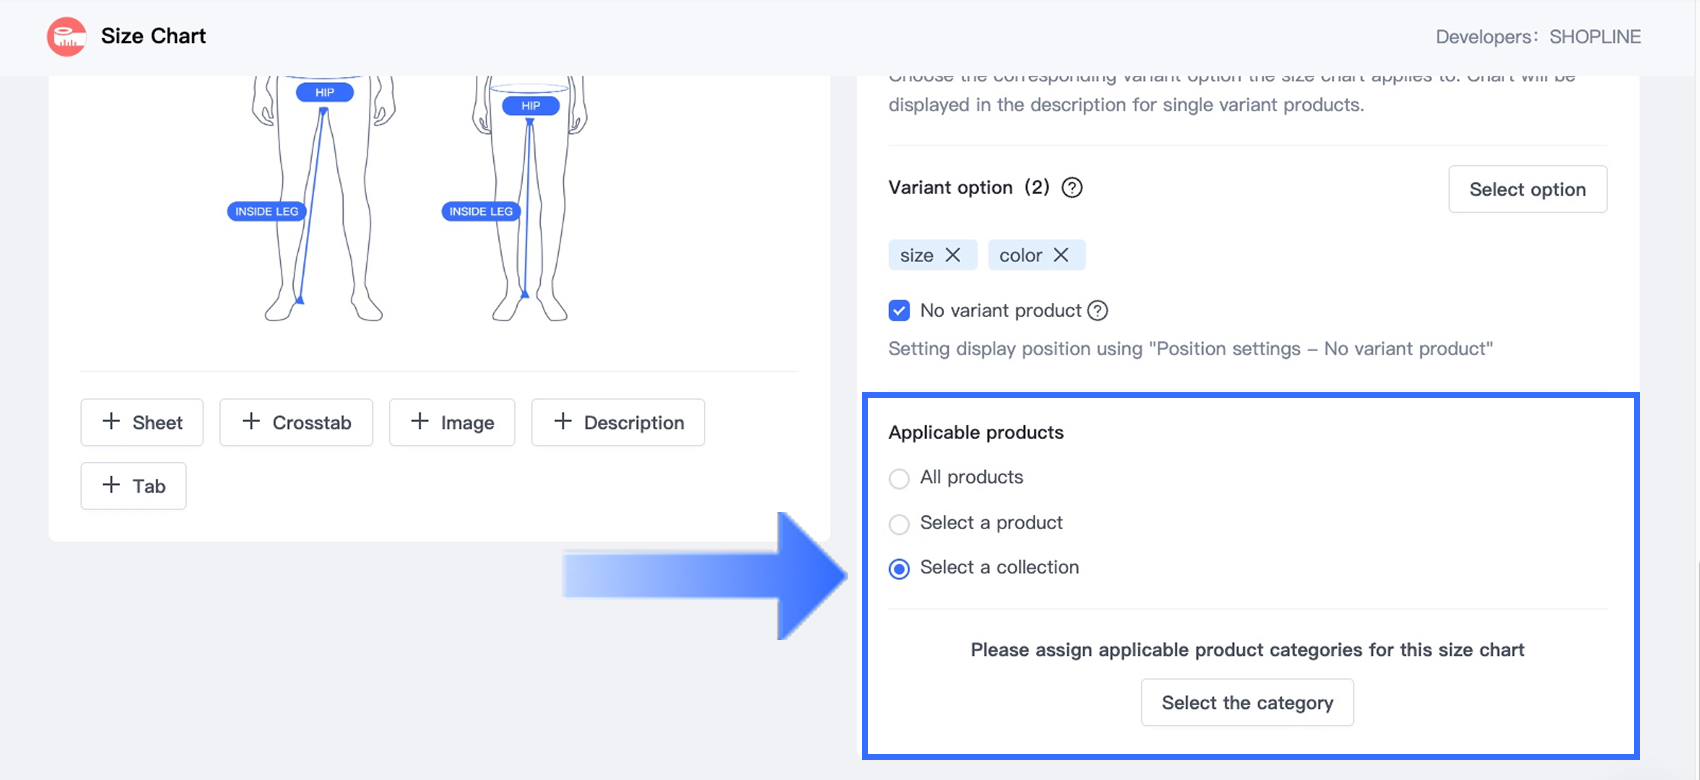Screen dimensions: 1700x780
Task: Choose the Select a product radio option
Action: pyautogui.click(x=899, y=524)
